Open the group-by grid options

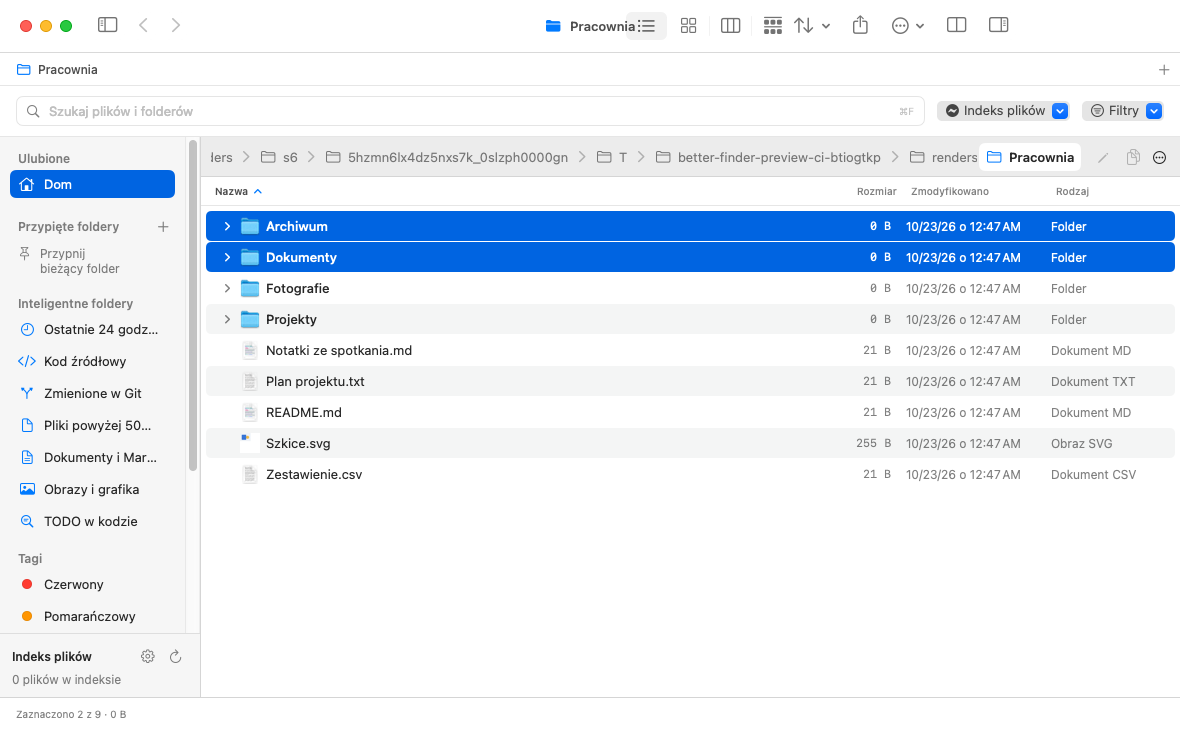773,26
